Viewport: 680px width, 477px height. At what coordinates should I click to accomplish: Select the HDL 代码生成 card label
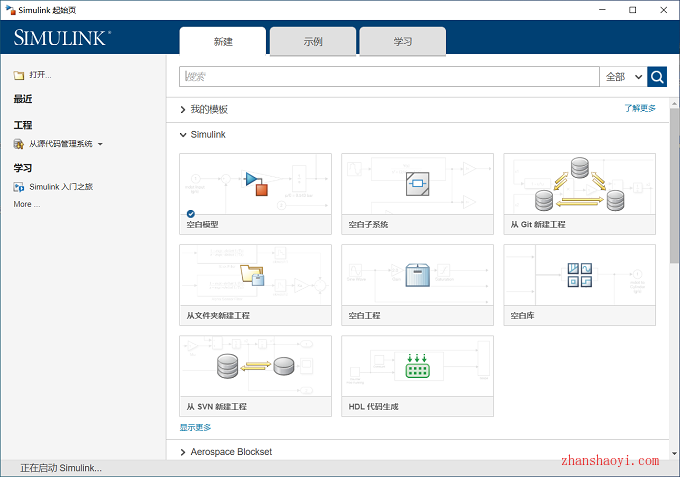coord(373,407)
